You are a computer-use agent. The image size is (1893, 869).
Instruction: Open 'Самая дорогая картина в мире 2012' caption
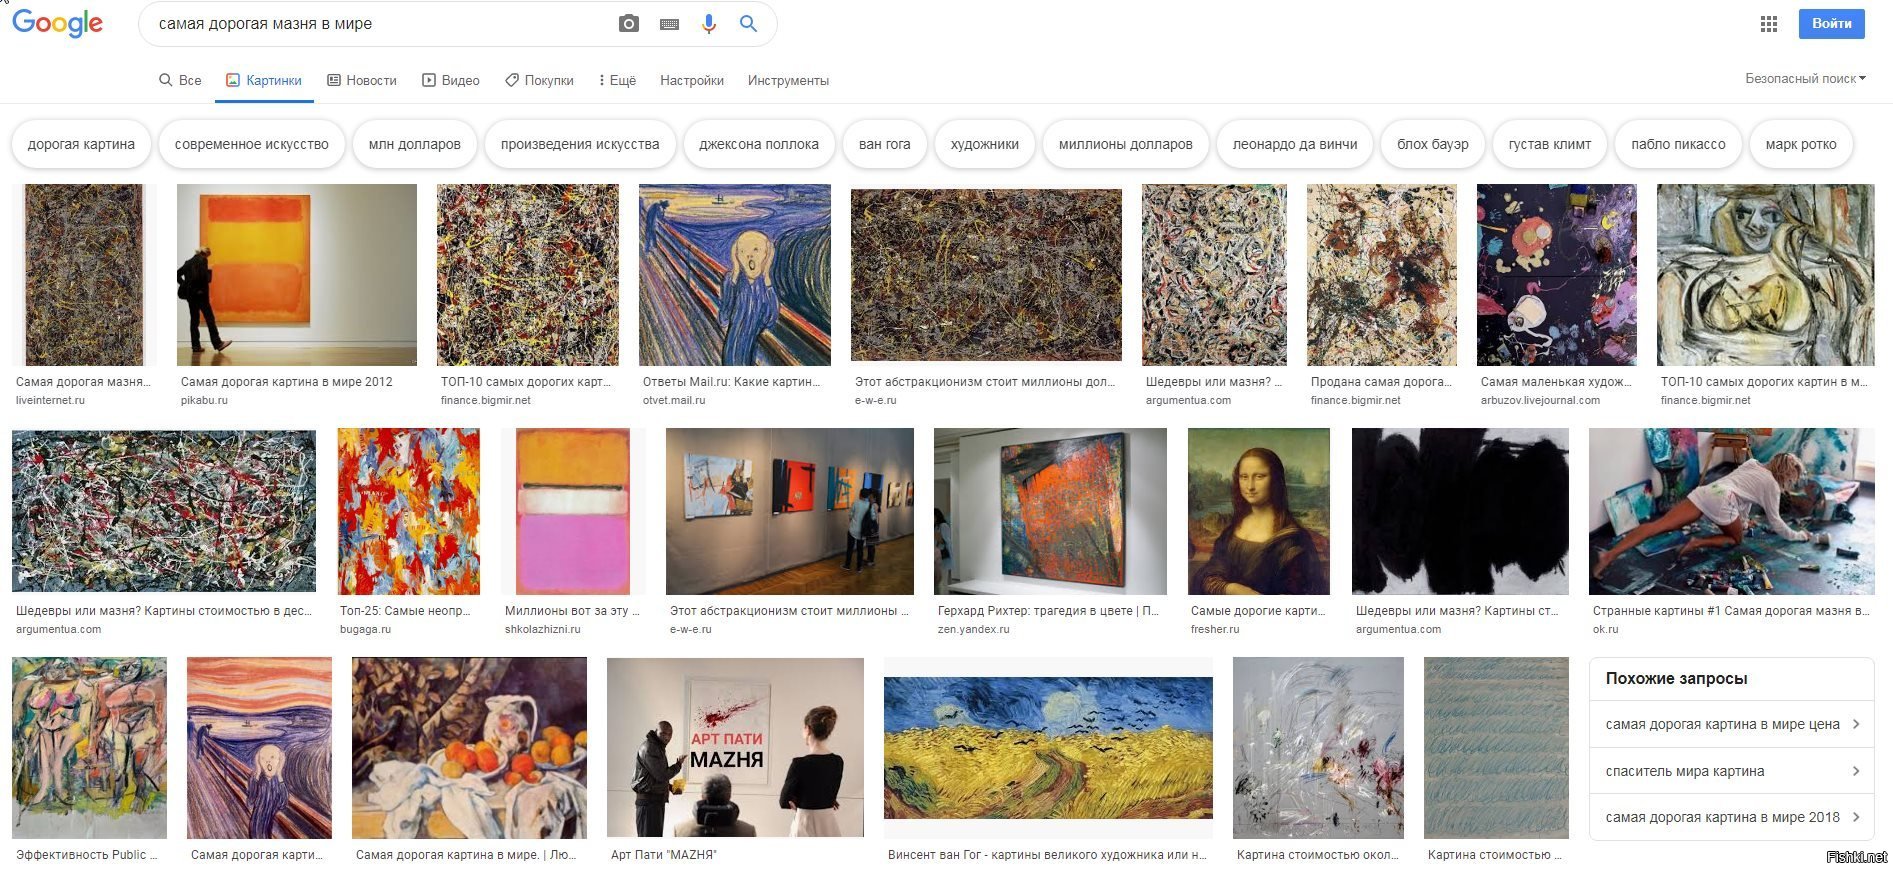[286, 382]
